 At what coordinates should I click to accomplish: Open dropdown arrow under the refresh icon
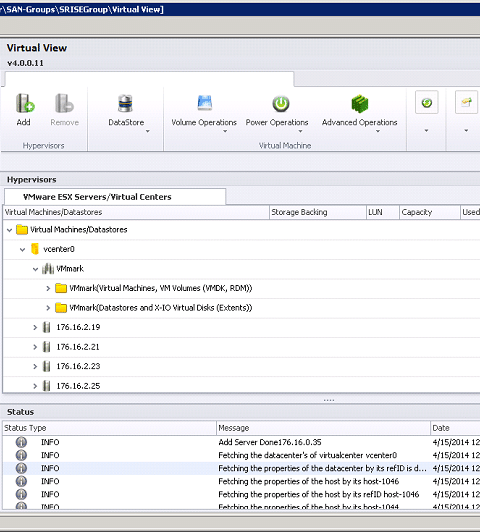426,130
